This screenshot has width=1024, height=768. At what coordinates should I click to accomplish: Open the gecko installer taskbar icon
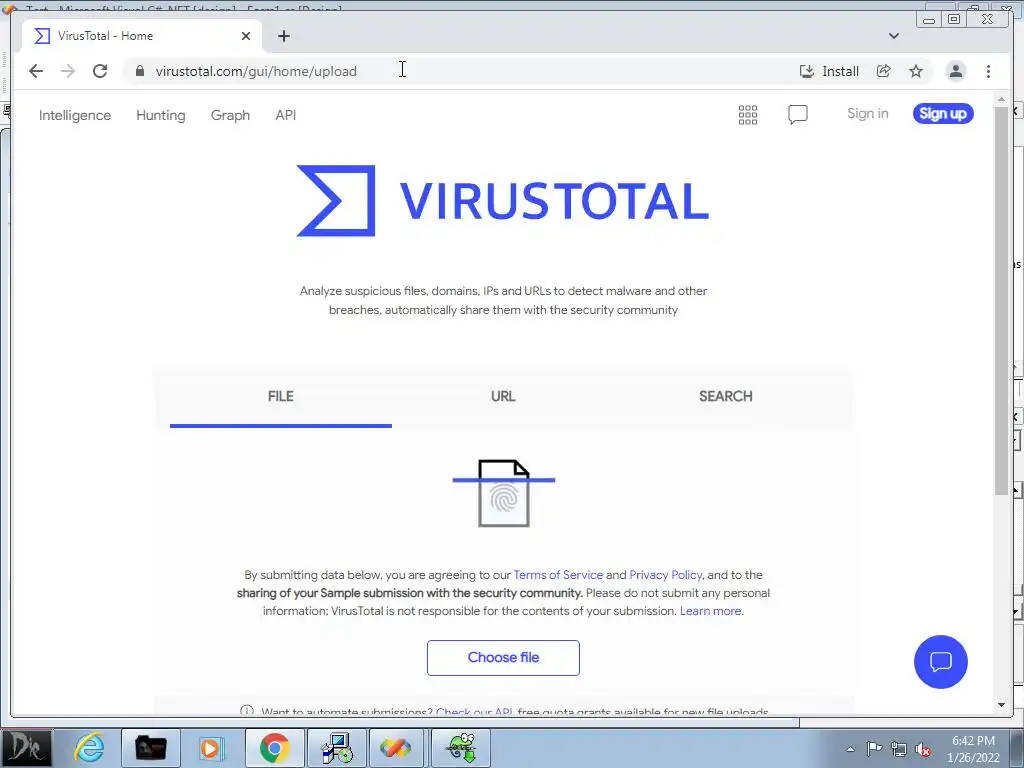pos(461,748)
